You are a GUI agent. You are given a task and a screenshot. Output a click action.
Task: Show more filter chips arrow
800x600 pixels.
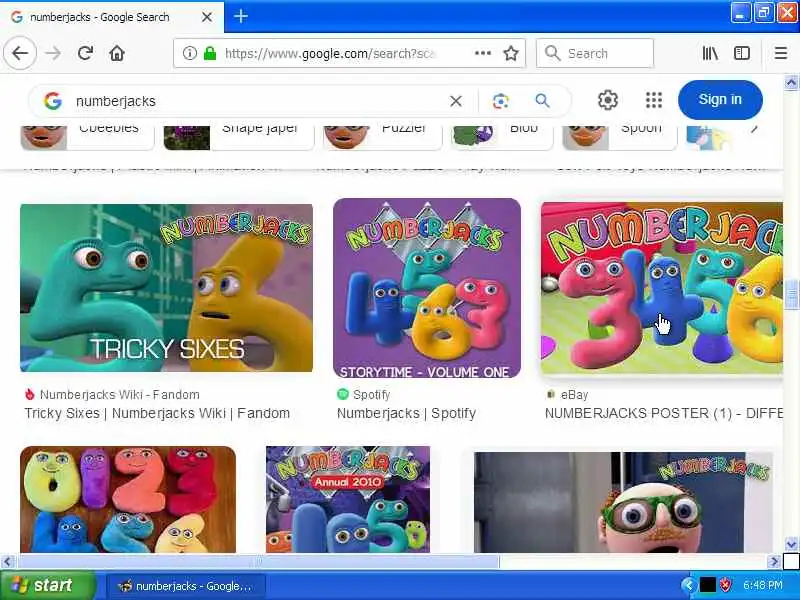pos(755,130)
